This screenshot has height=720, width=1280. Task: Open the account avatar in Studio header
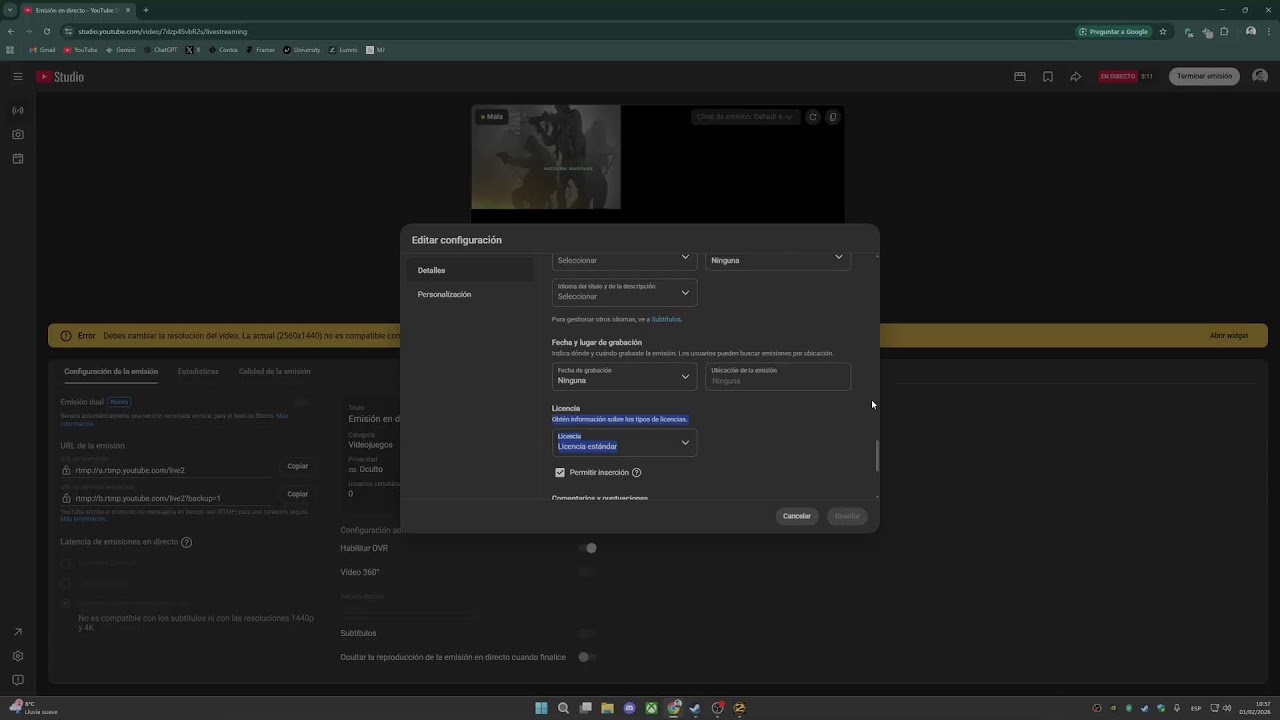point(1260,77)
